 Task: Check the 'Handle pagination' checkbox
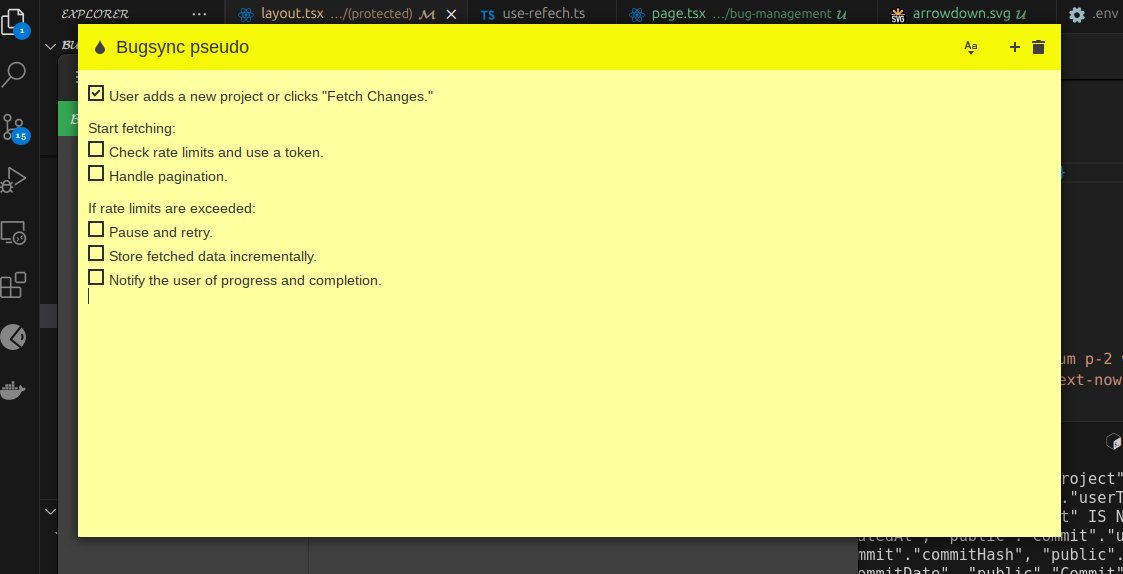96,173
